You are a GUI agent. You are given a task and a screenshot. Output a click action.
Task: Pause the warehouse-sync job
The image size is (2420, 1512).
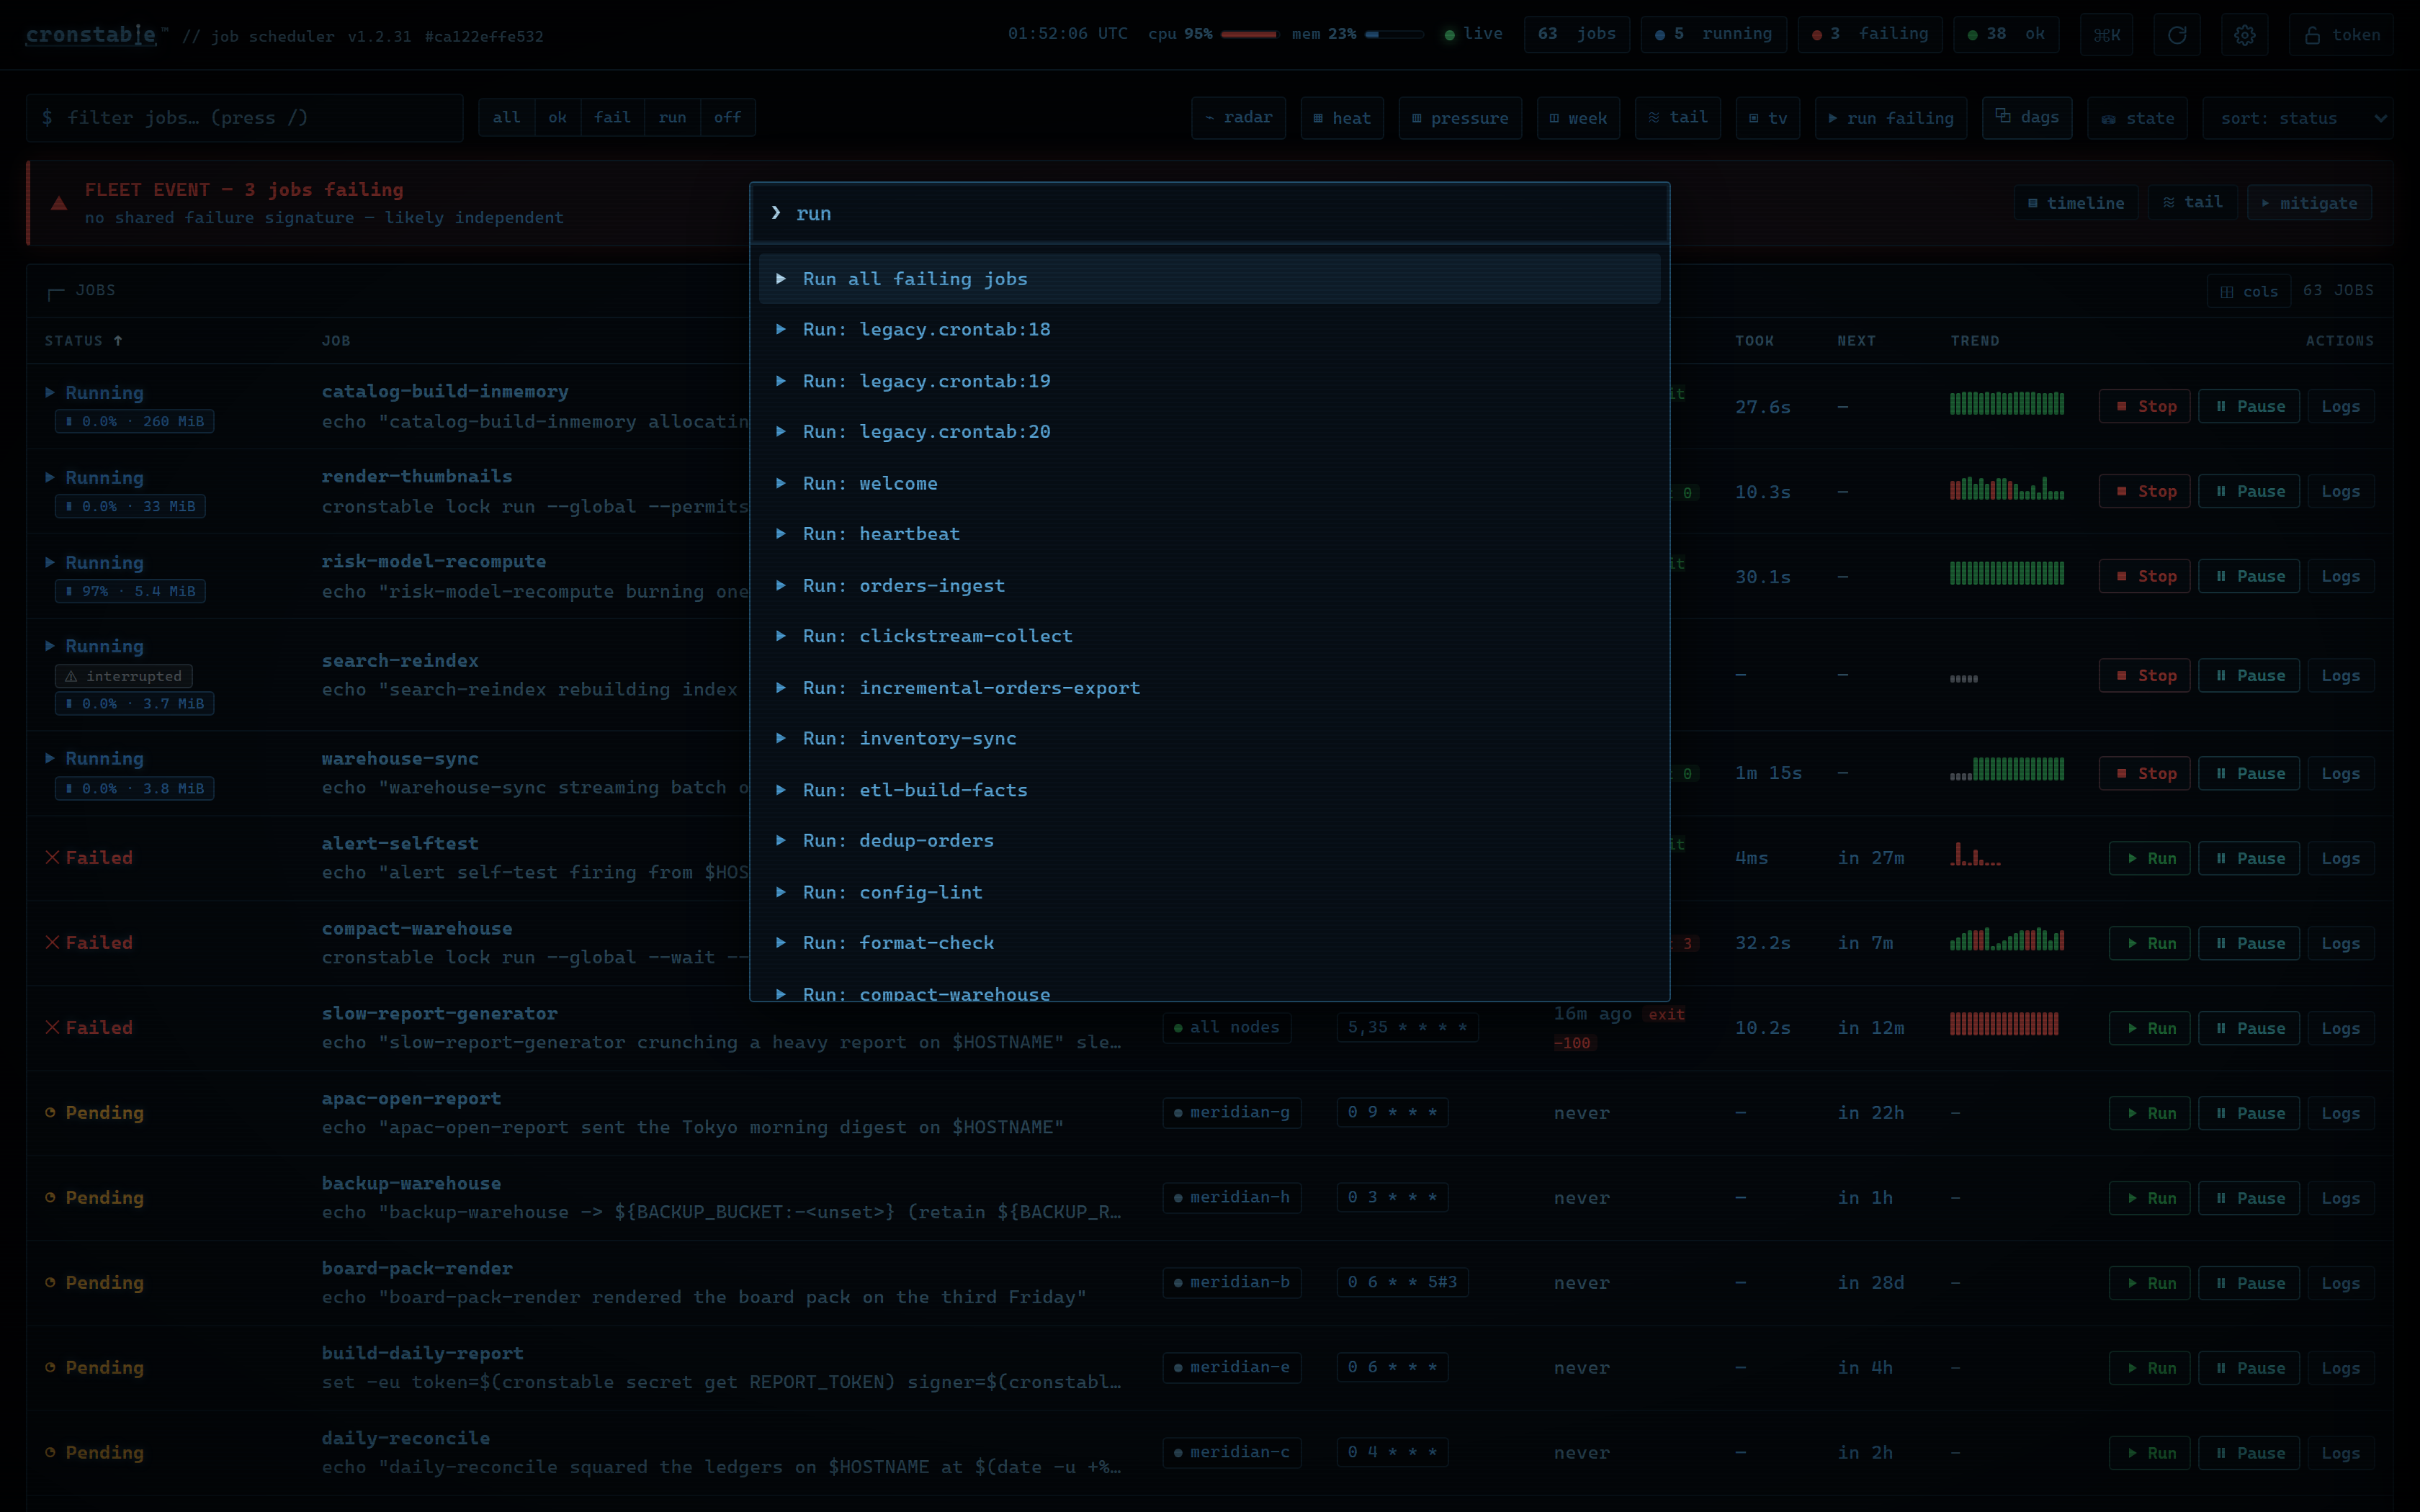pyautogui.click(x=2249, y=774)
